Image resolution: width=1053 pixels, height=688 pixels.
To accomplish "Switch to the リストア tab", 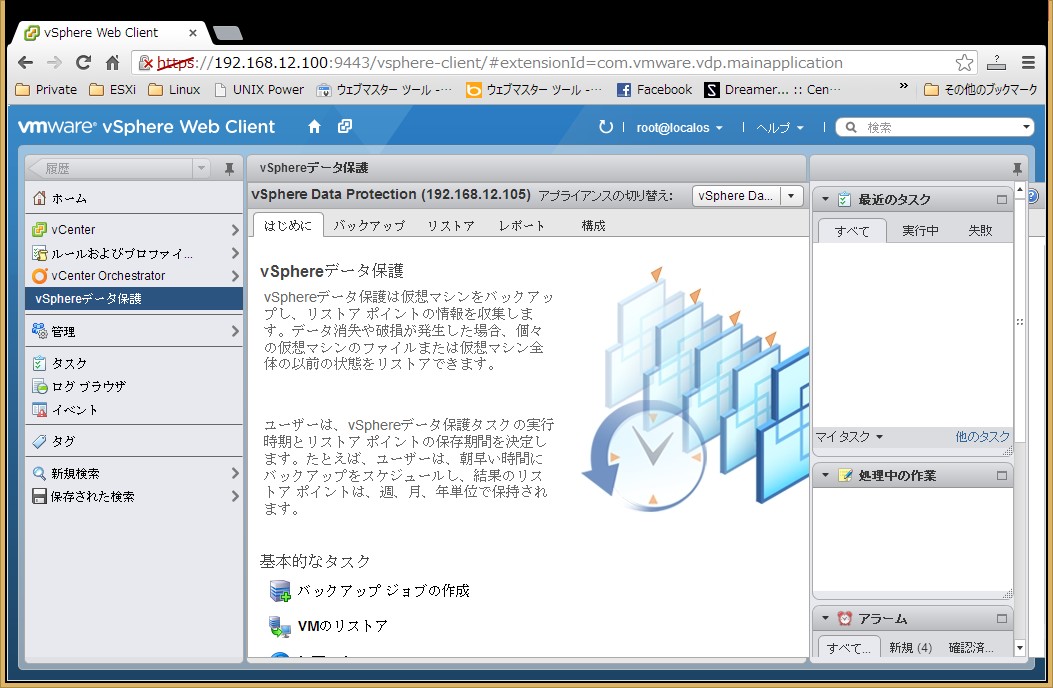I will point(451,226).
